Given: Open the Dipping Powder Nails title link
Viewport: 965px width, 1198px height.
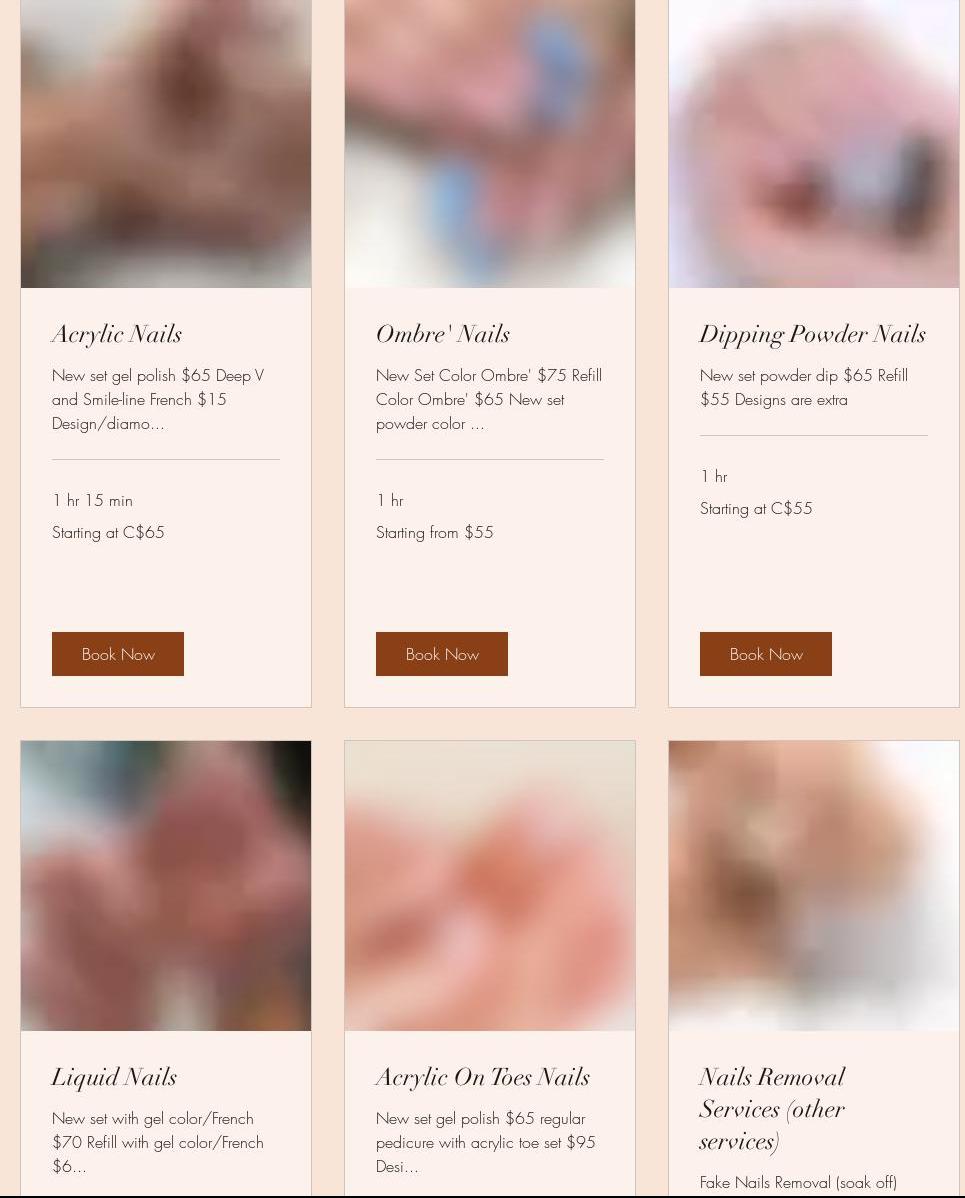Looking at the screenshot, I should point(813,334).
